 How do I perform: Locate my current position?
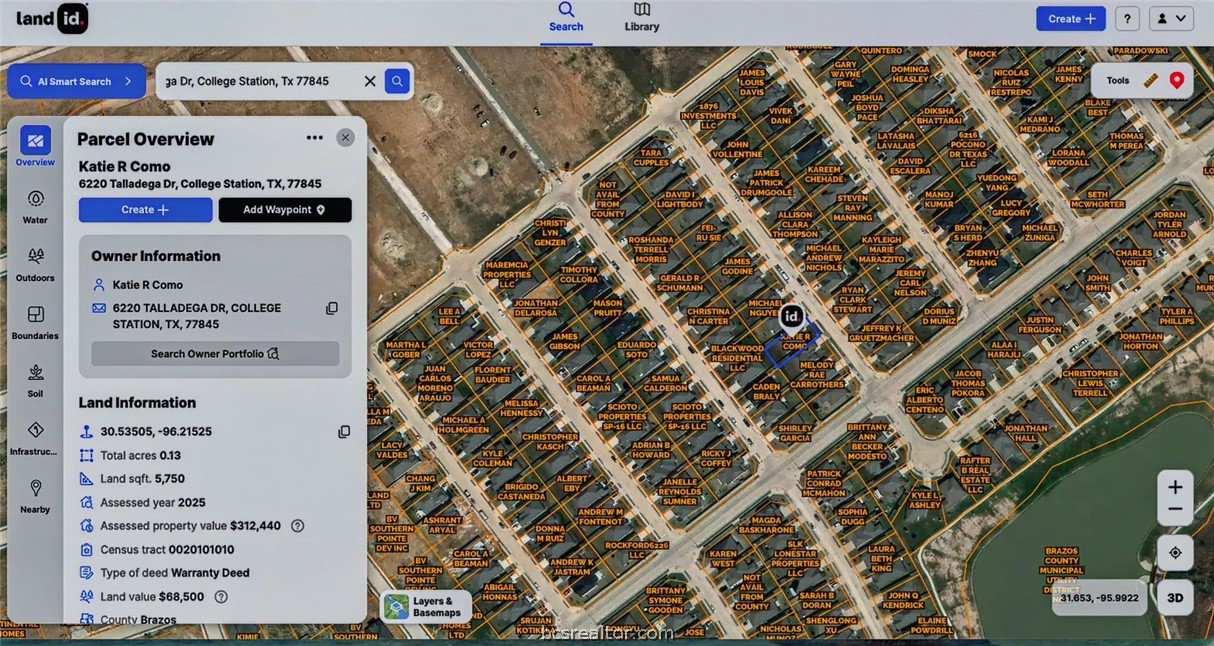tap(1175, 553)
